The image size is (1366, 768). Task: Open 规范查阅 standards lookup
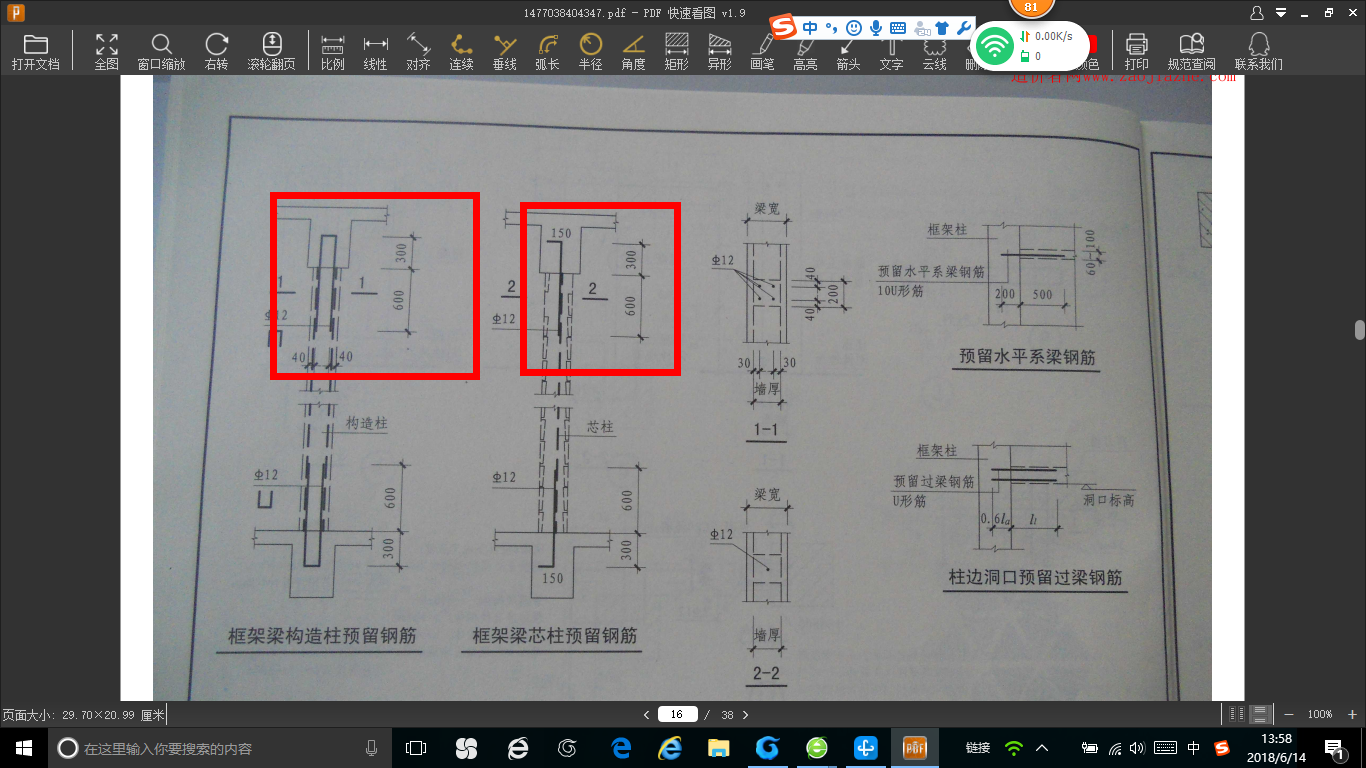click(x=1191, y=51)
